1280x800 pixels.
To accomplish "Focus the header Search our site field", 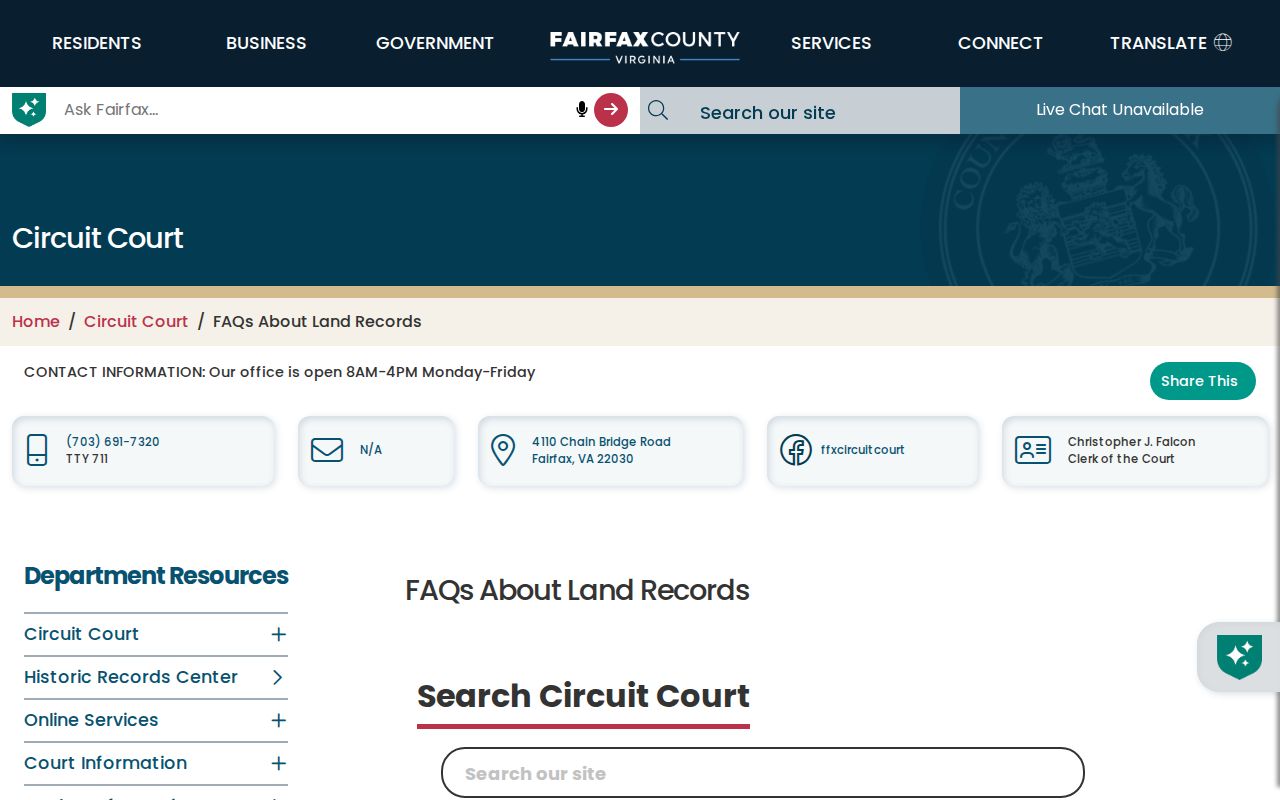I will [820, 112].
